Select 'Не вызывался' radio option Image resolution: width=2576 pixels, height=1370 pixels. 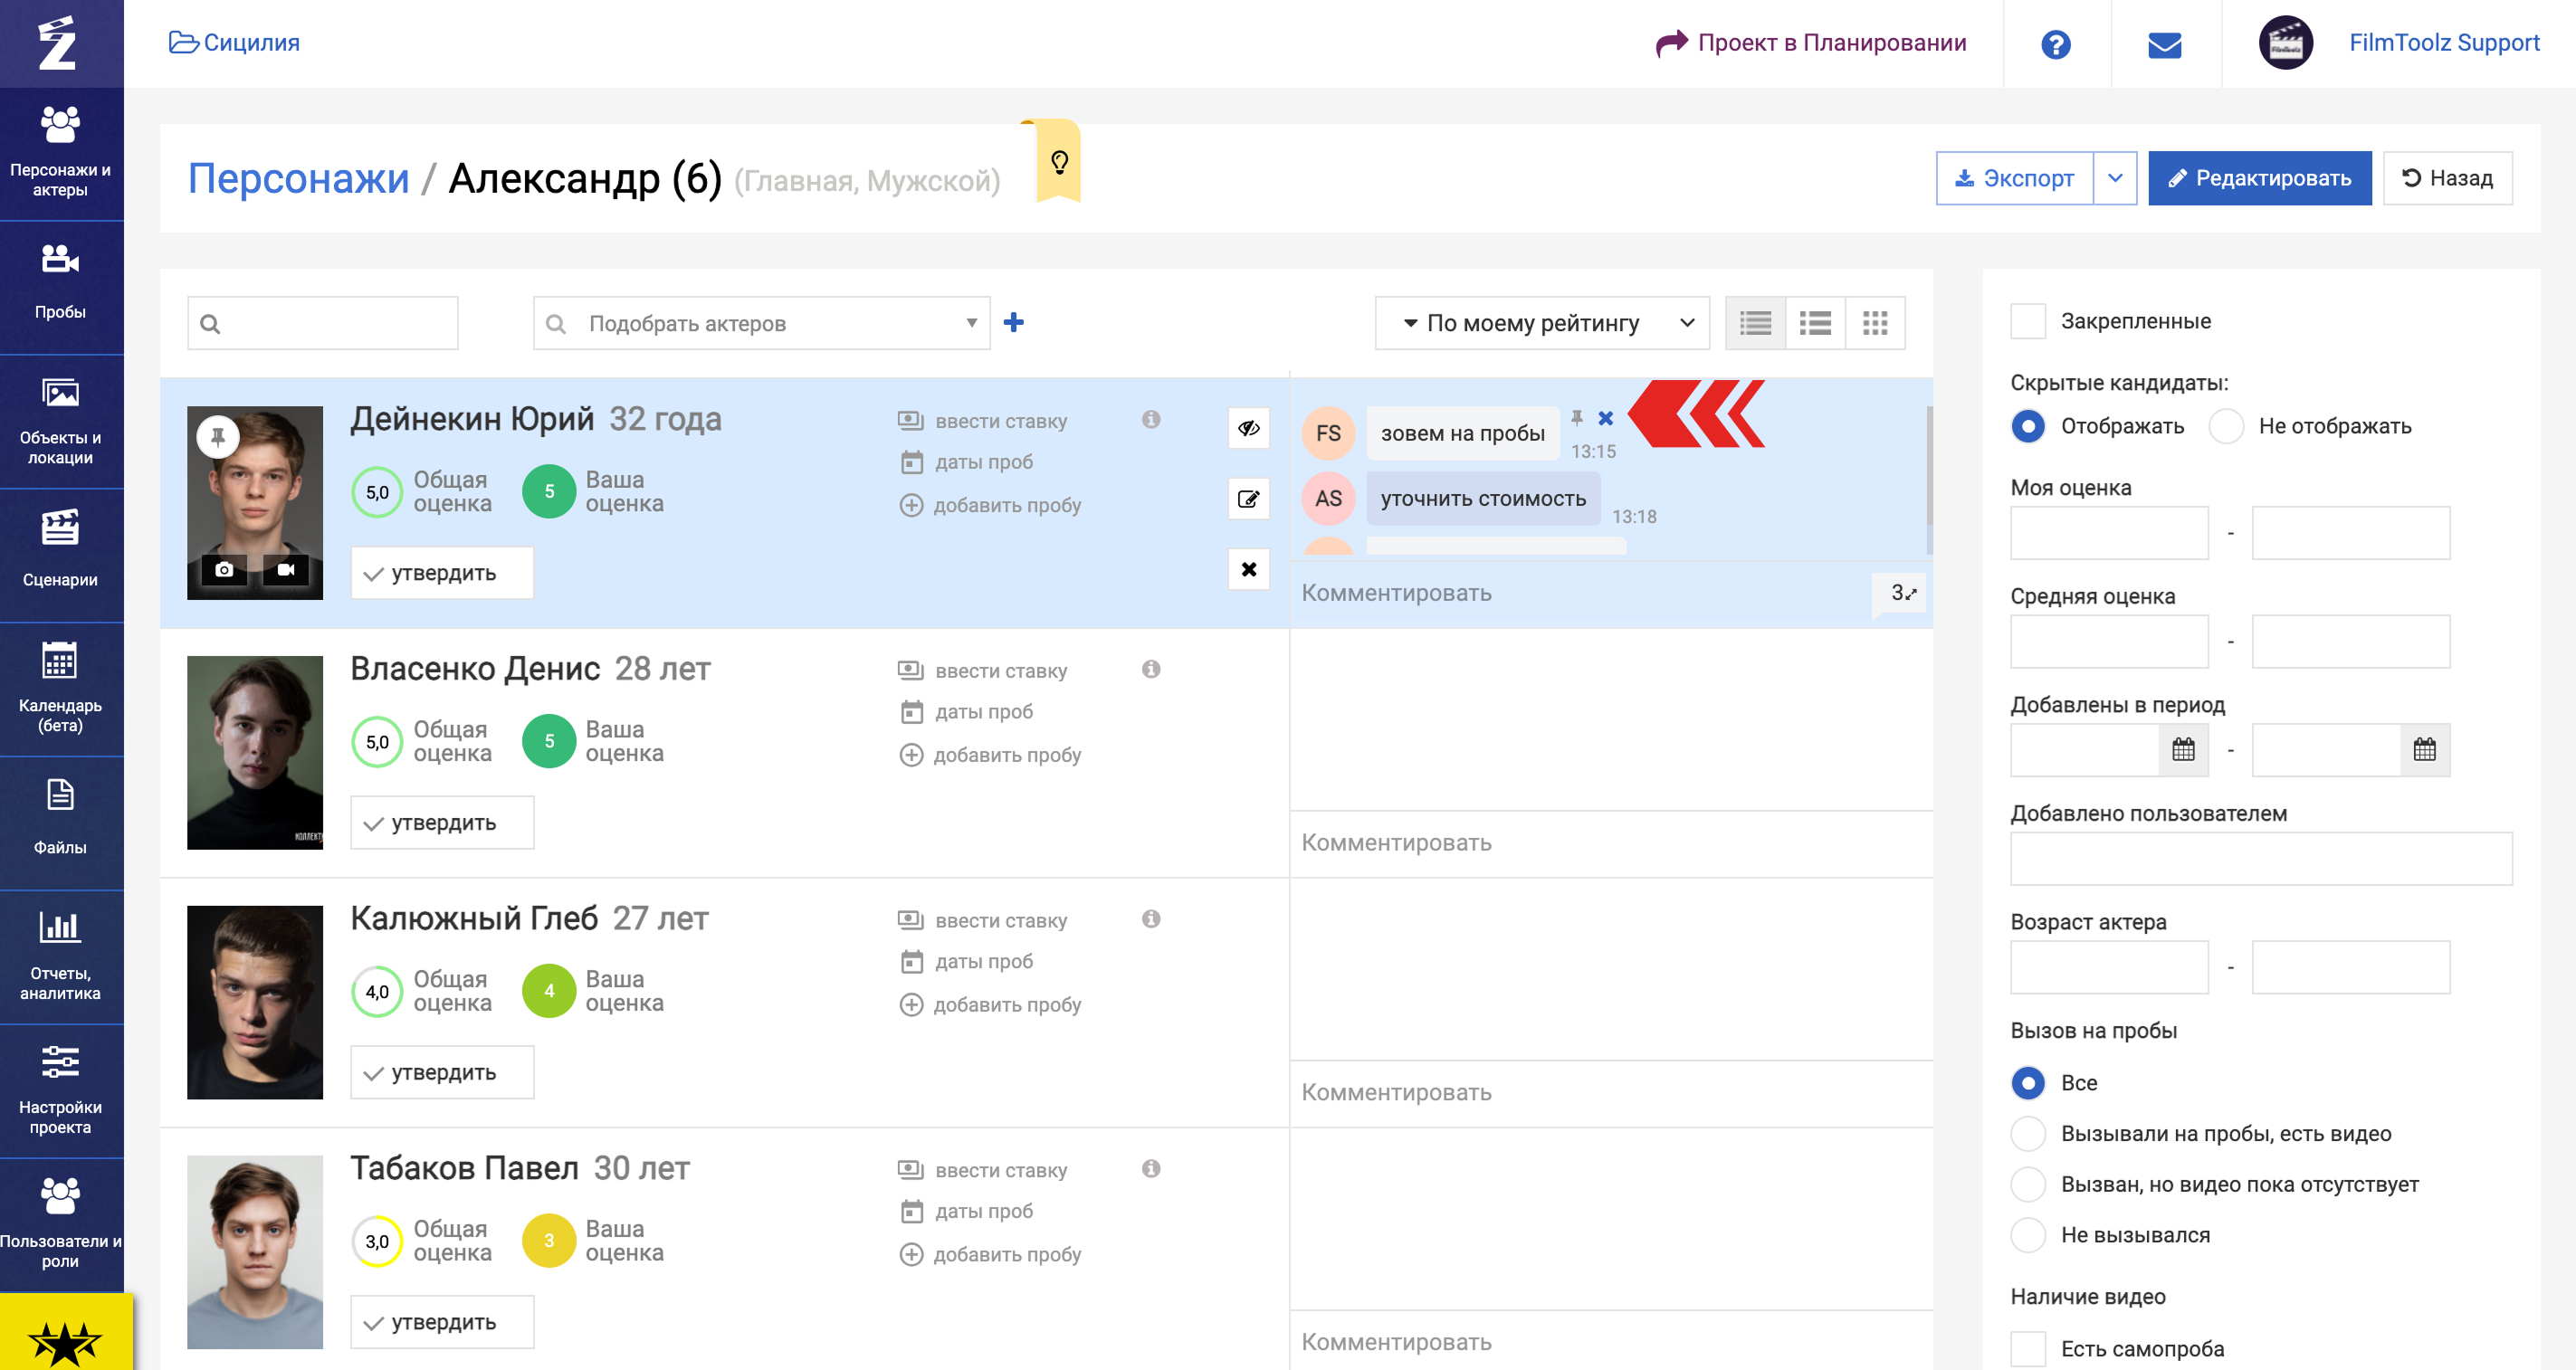coord(2027,1235)
